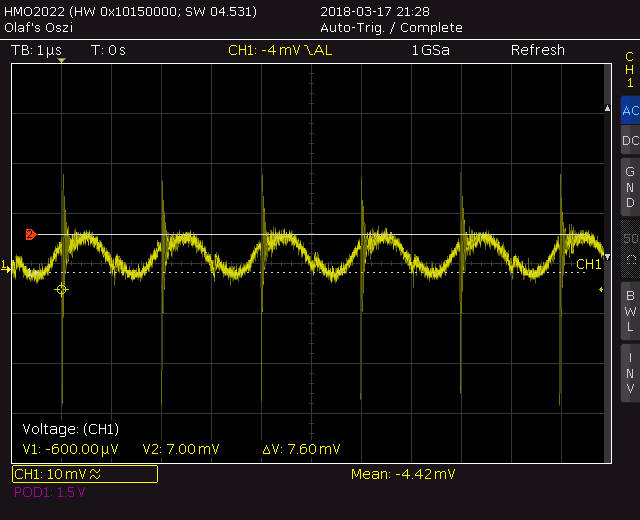640x520 pixels.
Task: Click the CH1 -4 mV trigger readout
Action: (280, 50)
